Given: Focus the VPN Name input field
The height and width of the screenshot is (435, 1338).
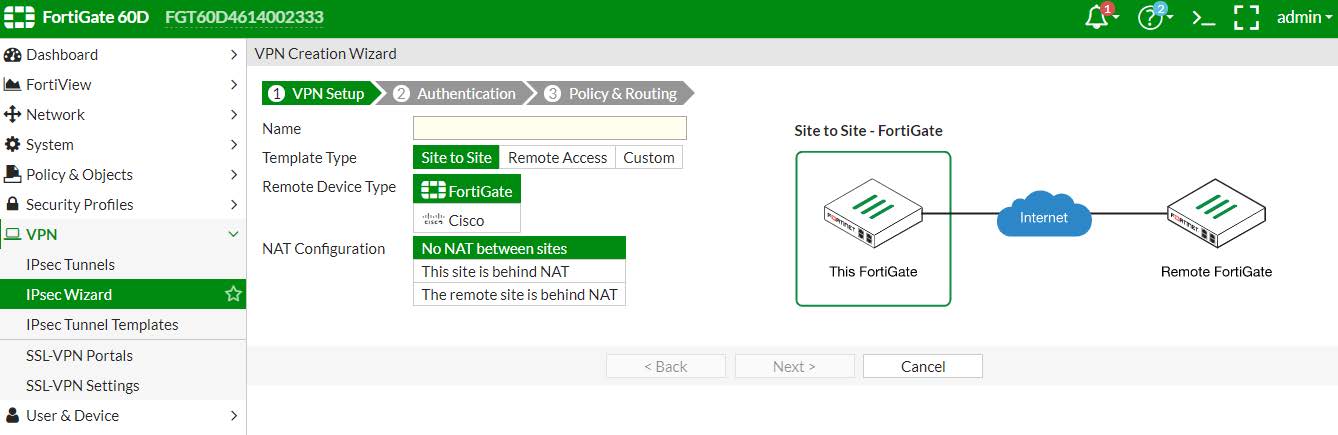Looking at the screenshot, I should point(550,128).
